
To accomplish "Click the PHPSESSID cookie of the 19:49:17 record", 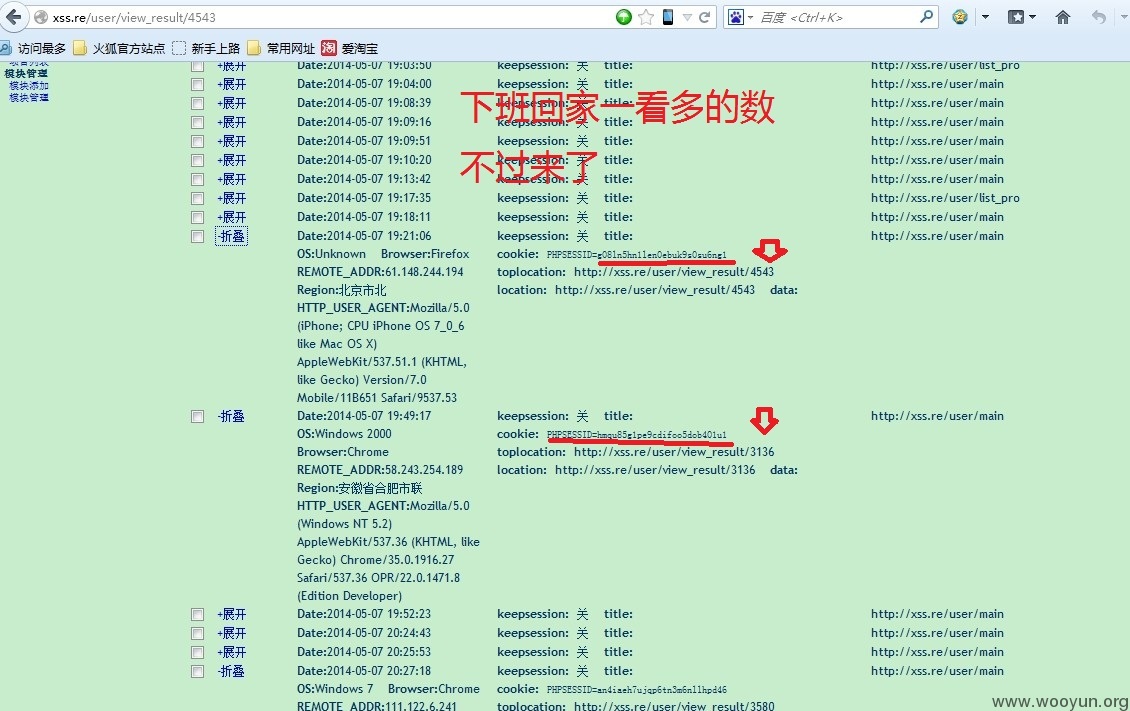I will coord(636,435).
